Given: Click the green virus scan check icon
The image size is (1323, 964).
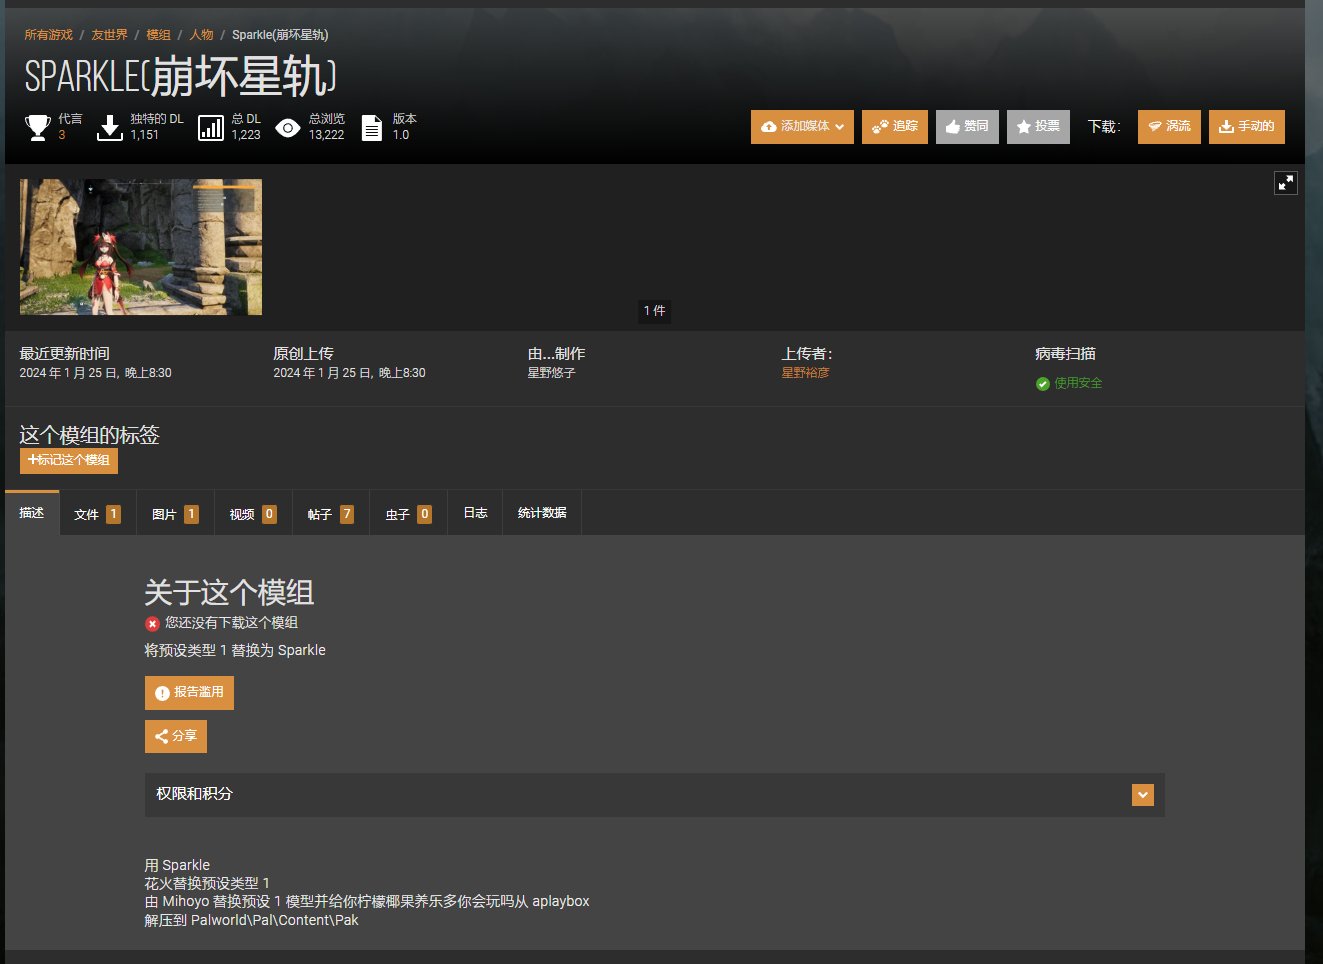Looking at the screenshot, I should pos(1043,384).
